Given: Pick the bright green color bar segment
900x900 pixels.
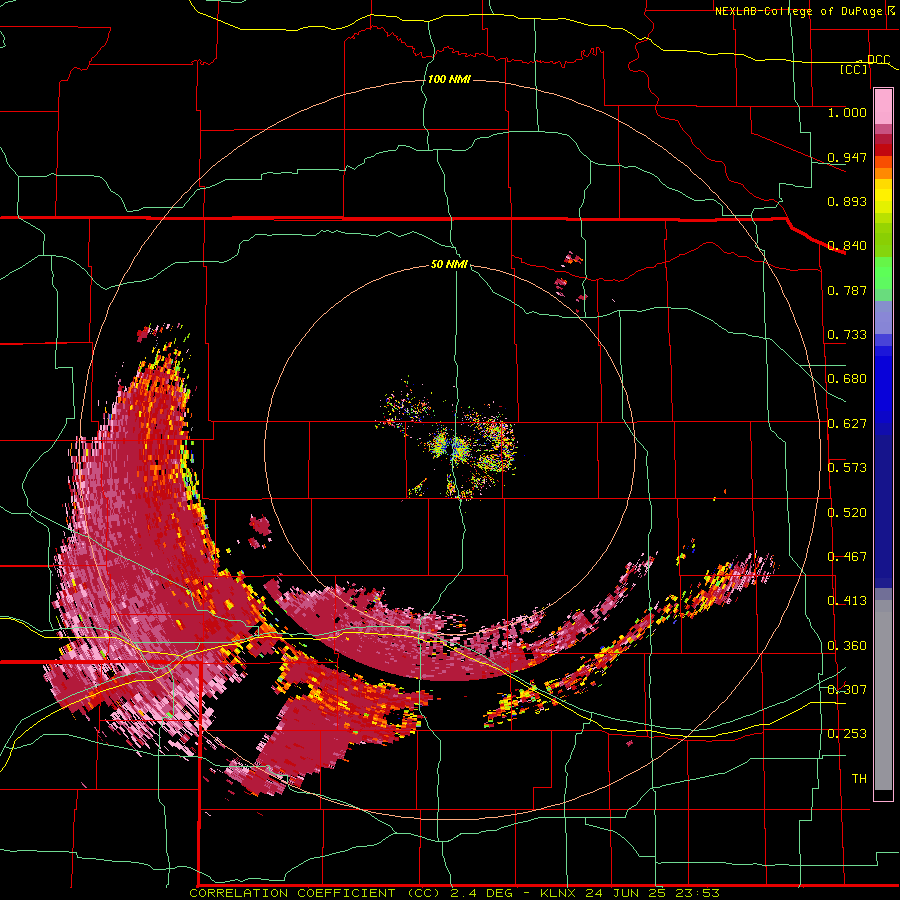Looking at the screenshot, I should point(883,273).
